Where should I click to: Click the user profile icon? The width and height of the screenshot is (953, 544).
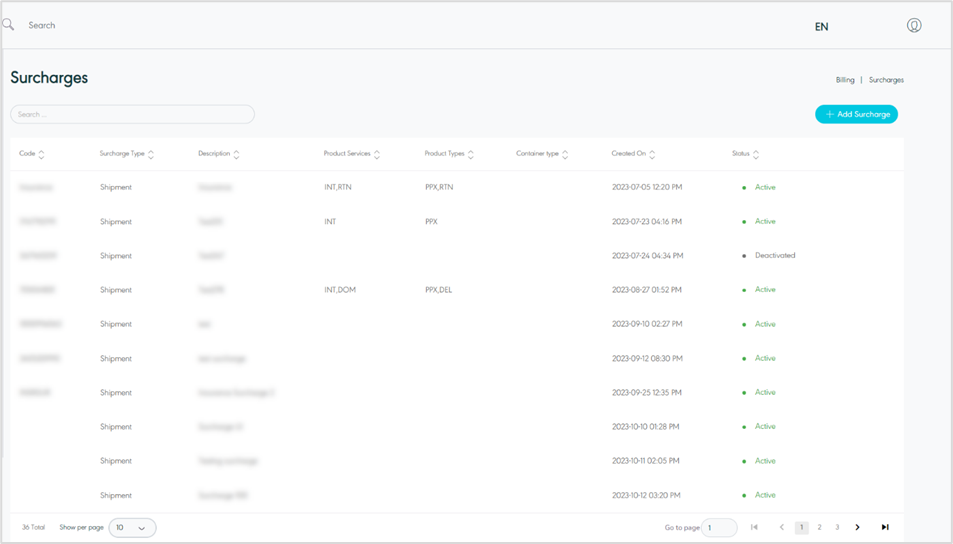(x=913, y=26)
